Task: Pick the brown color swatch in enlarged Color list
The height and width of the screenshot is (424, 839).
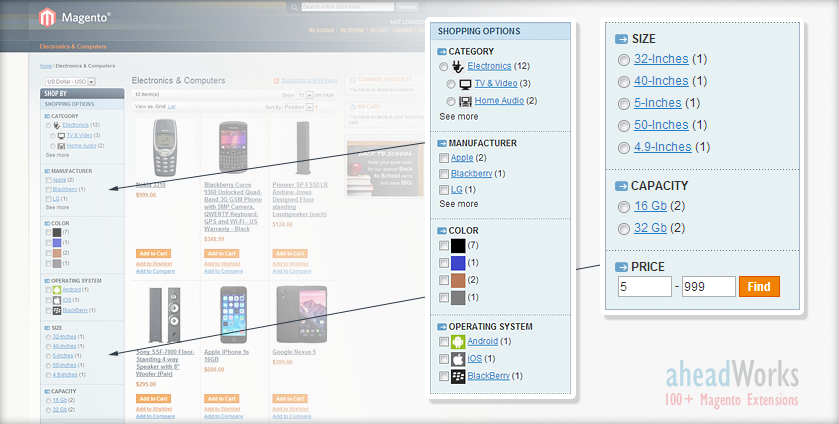Action: click(x=458, y=281)
